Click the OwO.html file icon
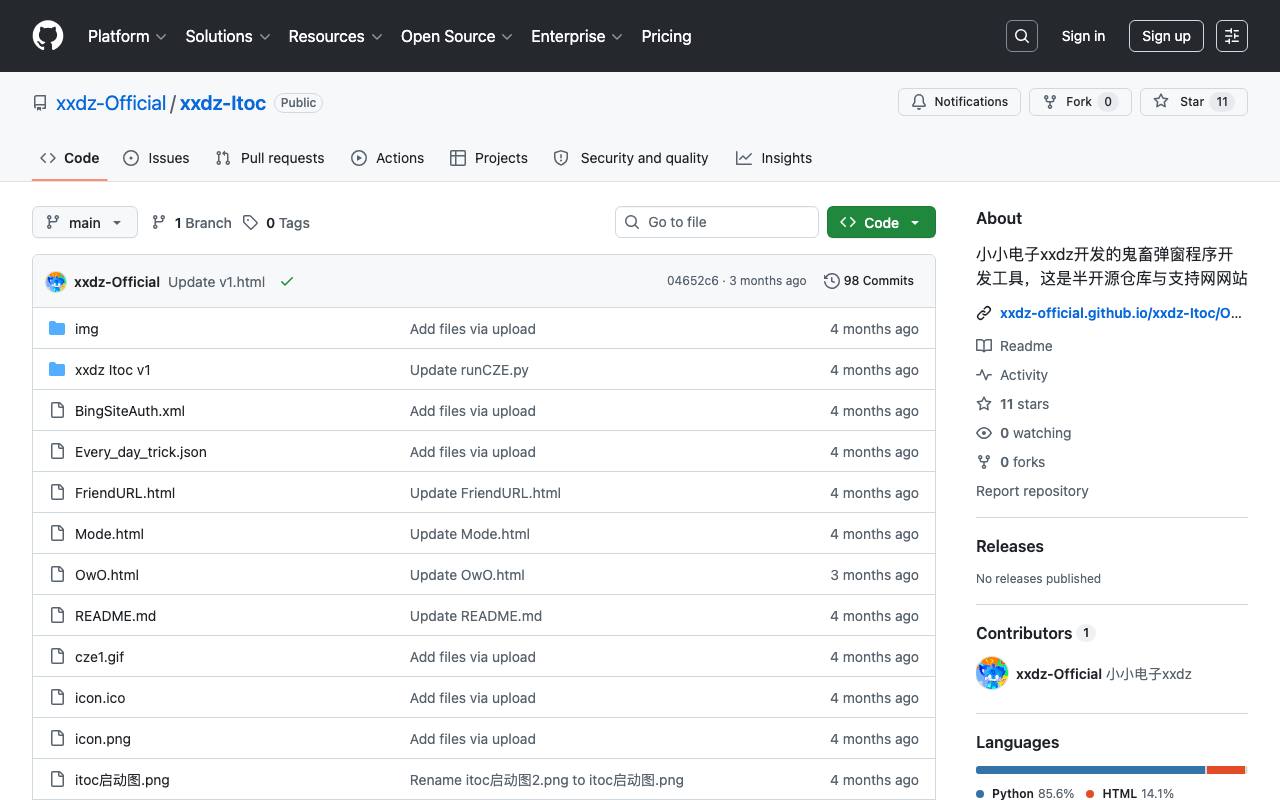Image resolution: width=1280 pixels, height=800 pixels. point(57,575)
